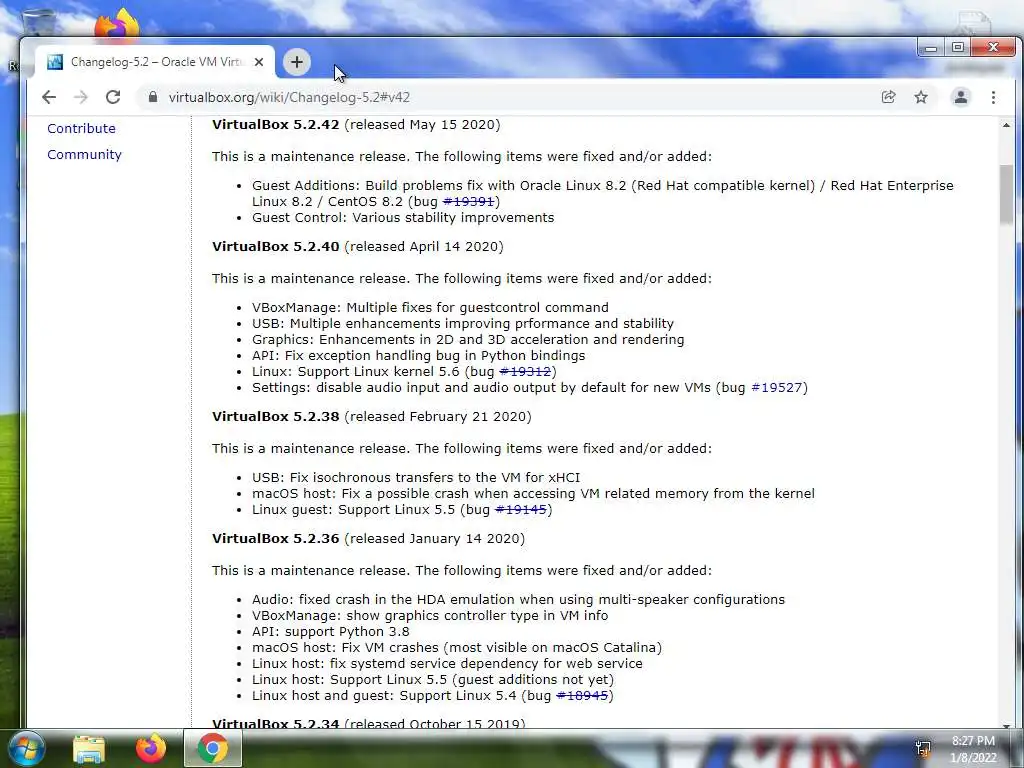Click 'macOS host: Fix VM crashes' item
Screen dimensions: 1024x768
tap(457, 648)
